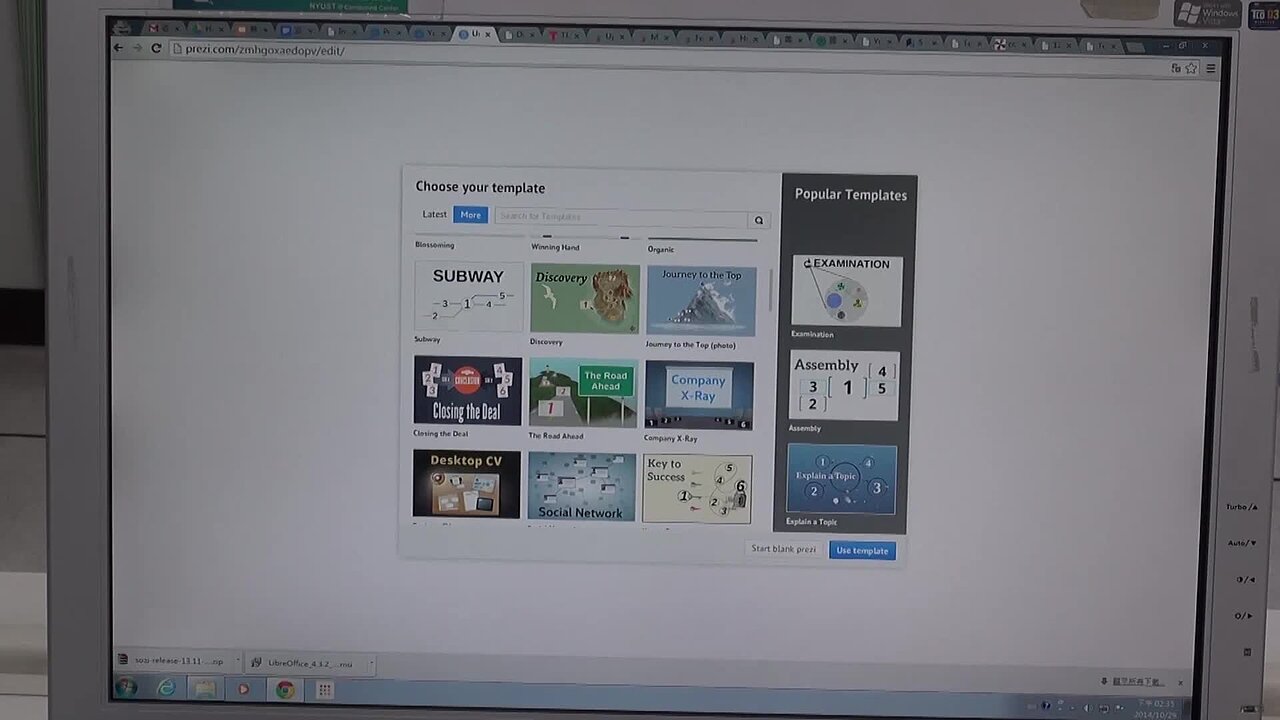Pick the Journey to the Top template
Screen dimensions: 1280x720
[x=701, y=300]
